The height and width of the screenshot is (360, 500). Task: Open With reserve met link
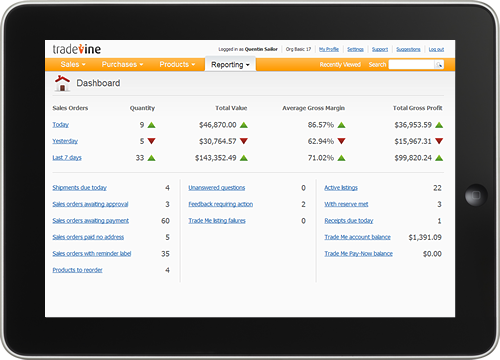coord(346,204)
